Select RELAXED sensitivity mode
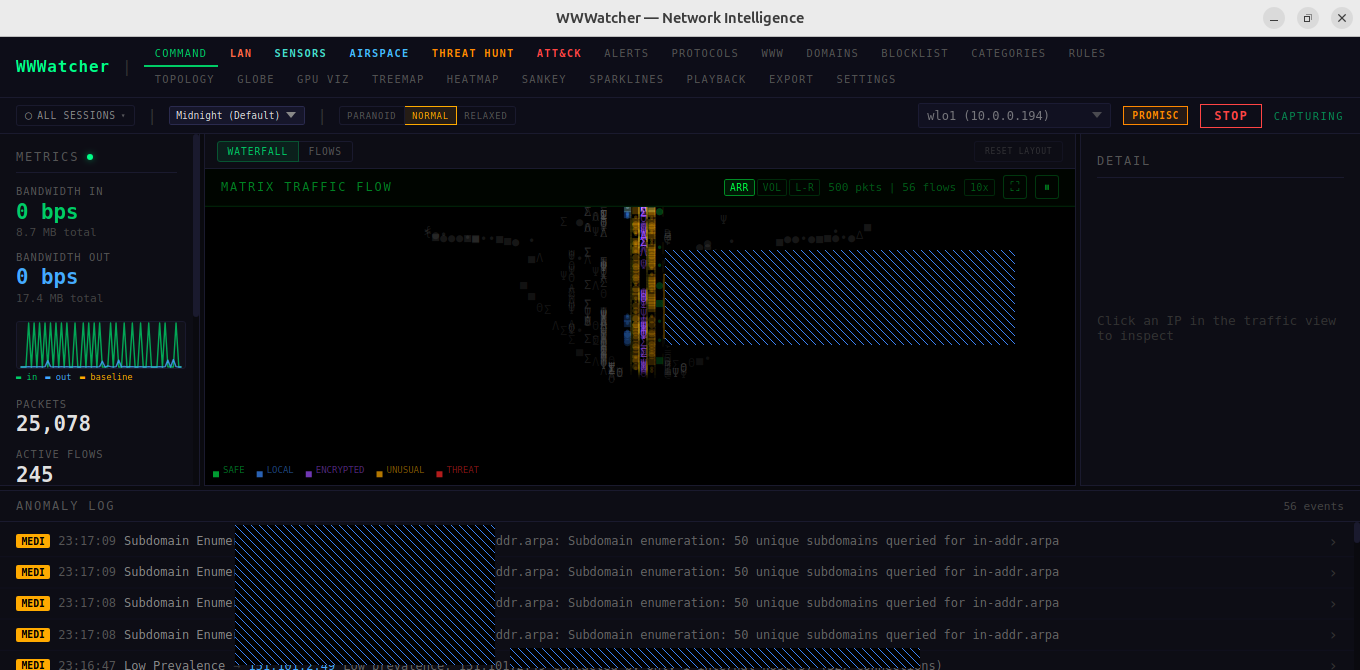1360x670 pixels. pos(486,116)
